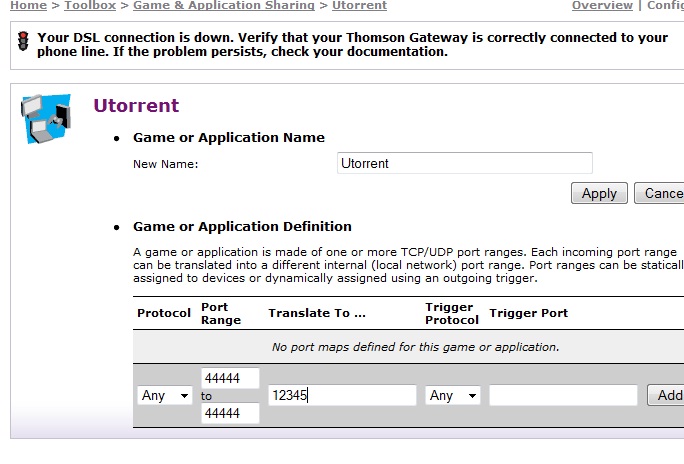
Task: Open the Trigger Protocol dropdown
Action: click(452, 396)
